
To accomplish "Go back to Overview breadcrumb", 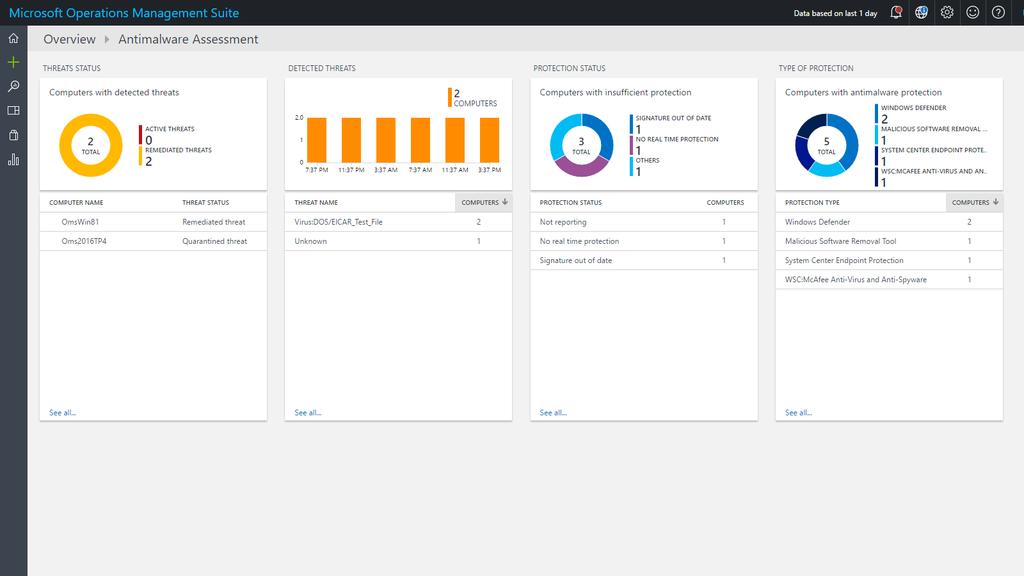I will tap(69, 39).
